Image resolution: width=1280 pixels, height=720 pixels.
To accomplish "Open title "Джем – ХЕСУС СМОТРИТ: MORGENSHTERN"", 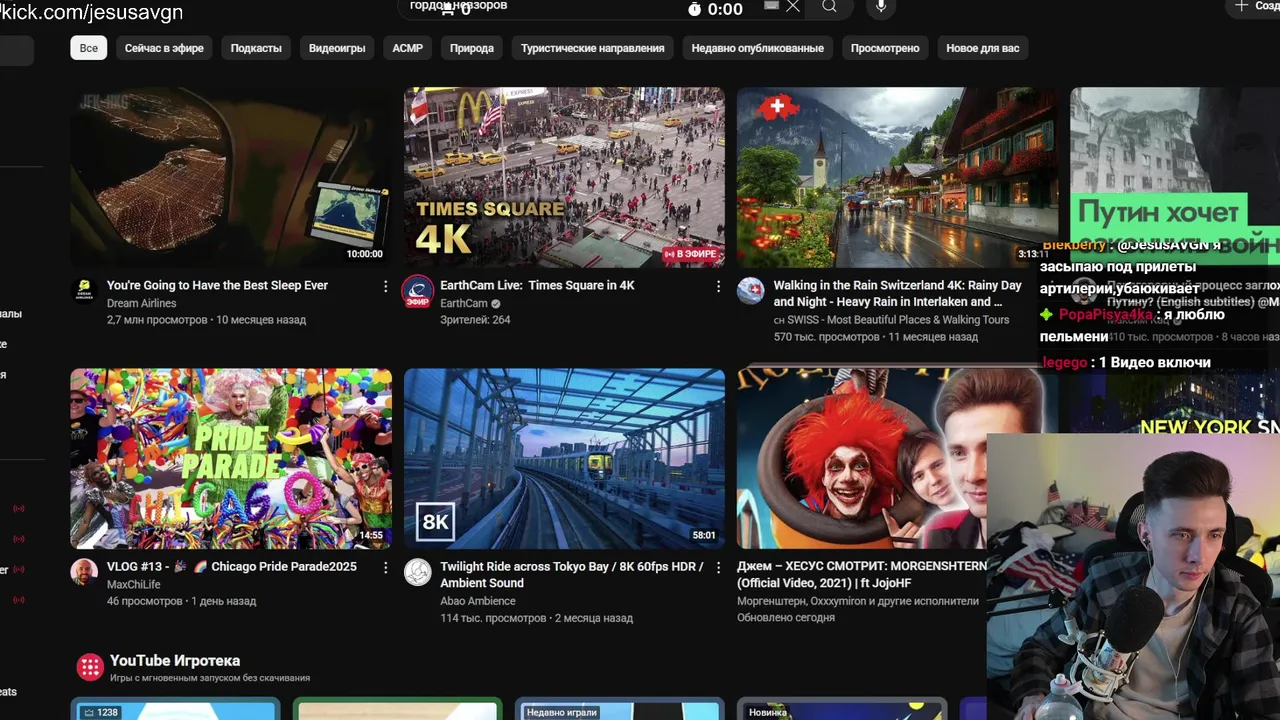I will [861, 574].
